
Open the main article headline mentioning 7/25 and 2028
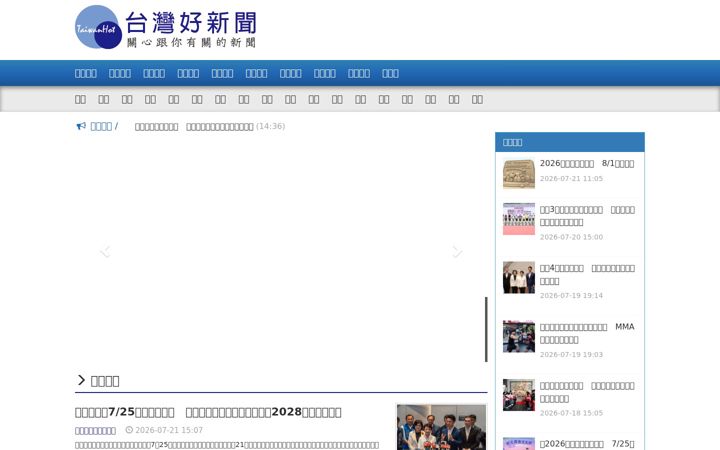(208, 412)
